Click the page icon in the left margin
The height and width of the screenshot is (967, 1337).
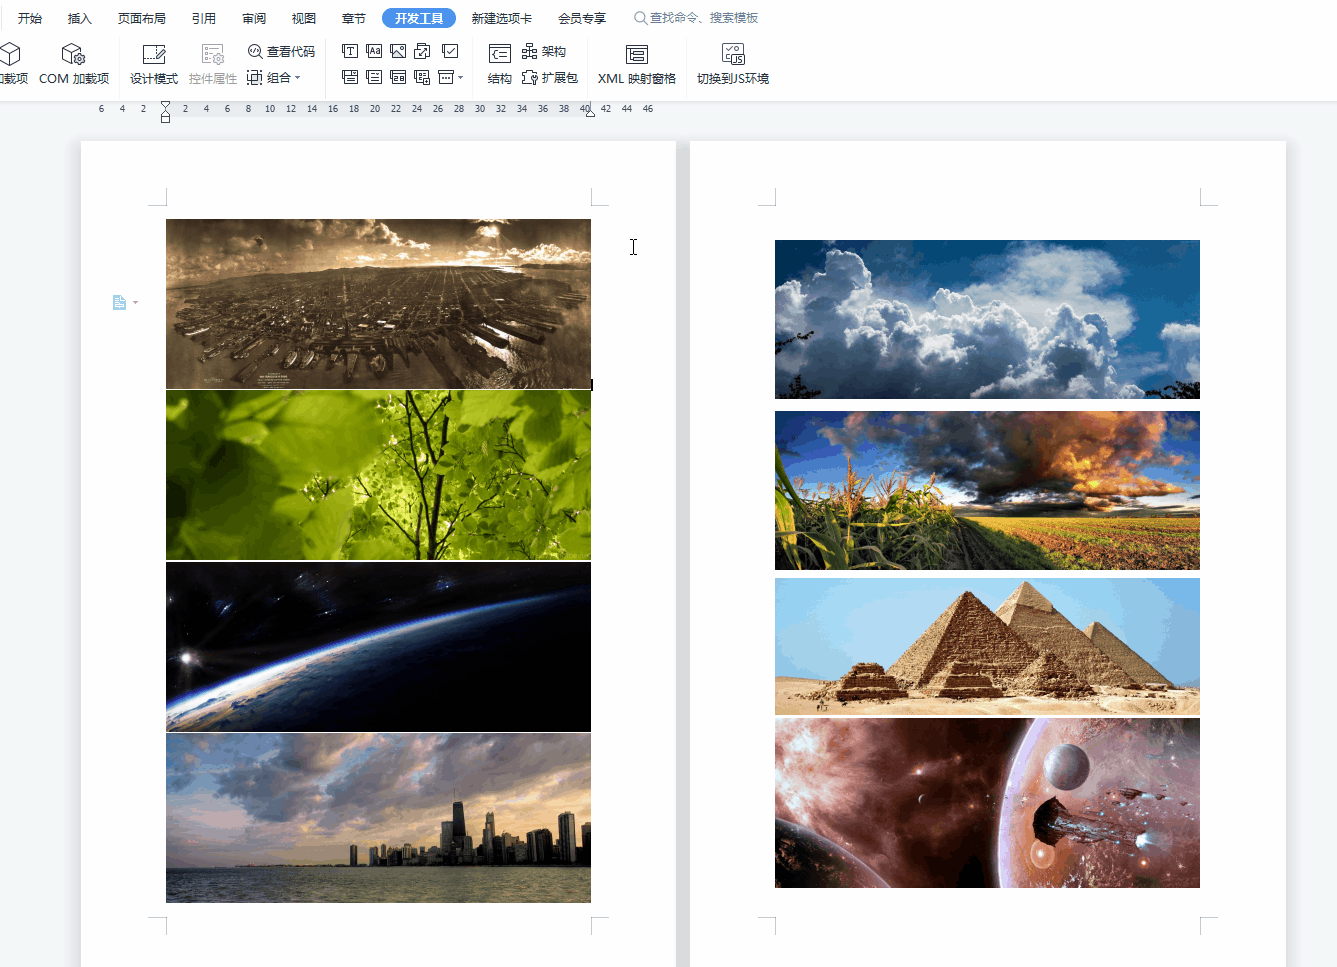pyautogui.click(x=120, y=302)
